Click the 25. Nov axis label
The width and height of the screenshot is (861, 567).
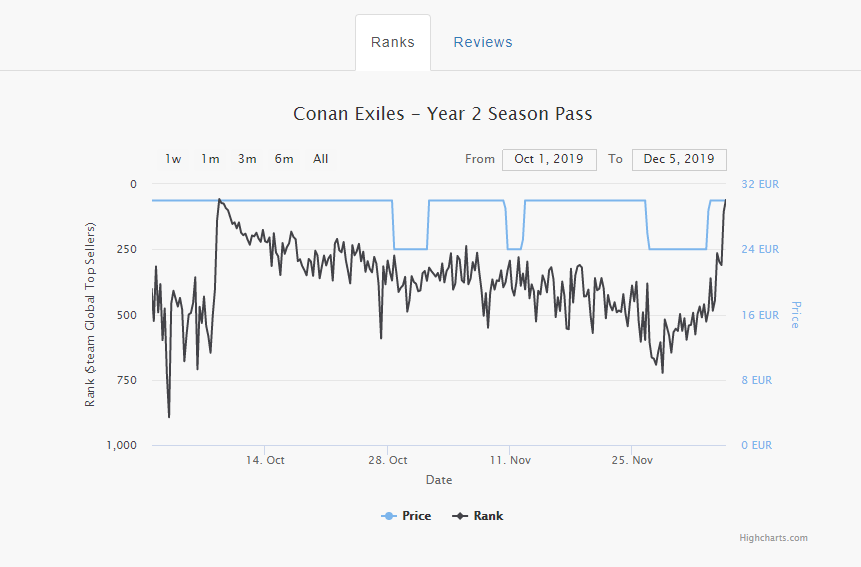(632, 461)
